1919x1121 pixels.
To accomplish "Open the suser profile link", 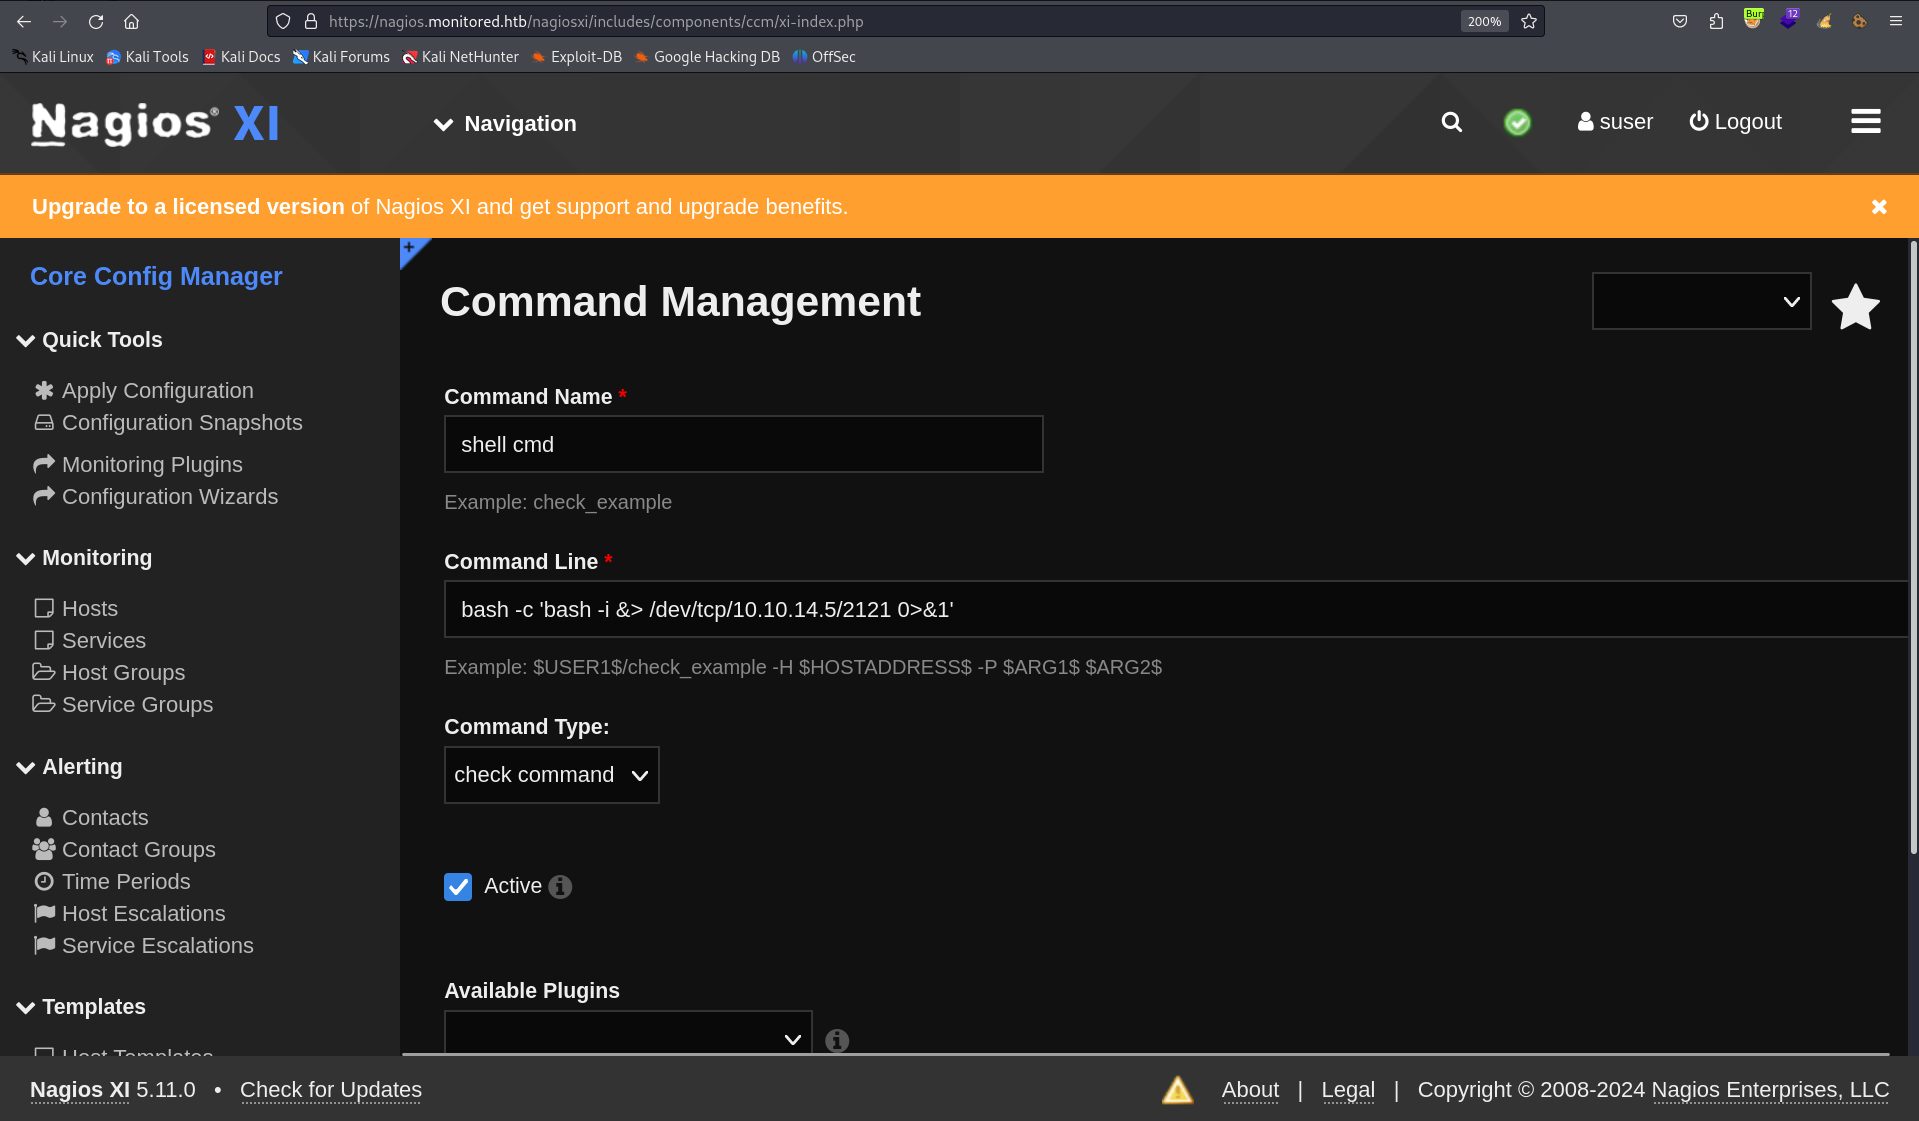I will click(1615, 122).
